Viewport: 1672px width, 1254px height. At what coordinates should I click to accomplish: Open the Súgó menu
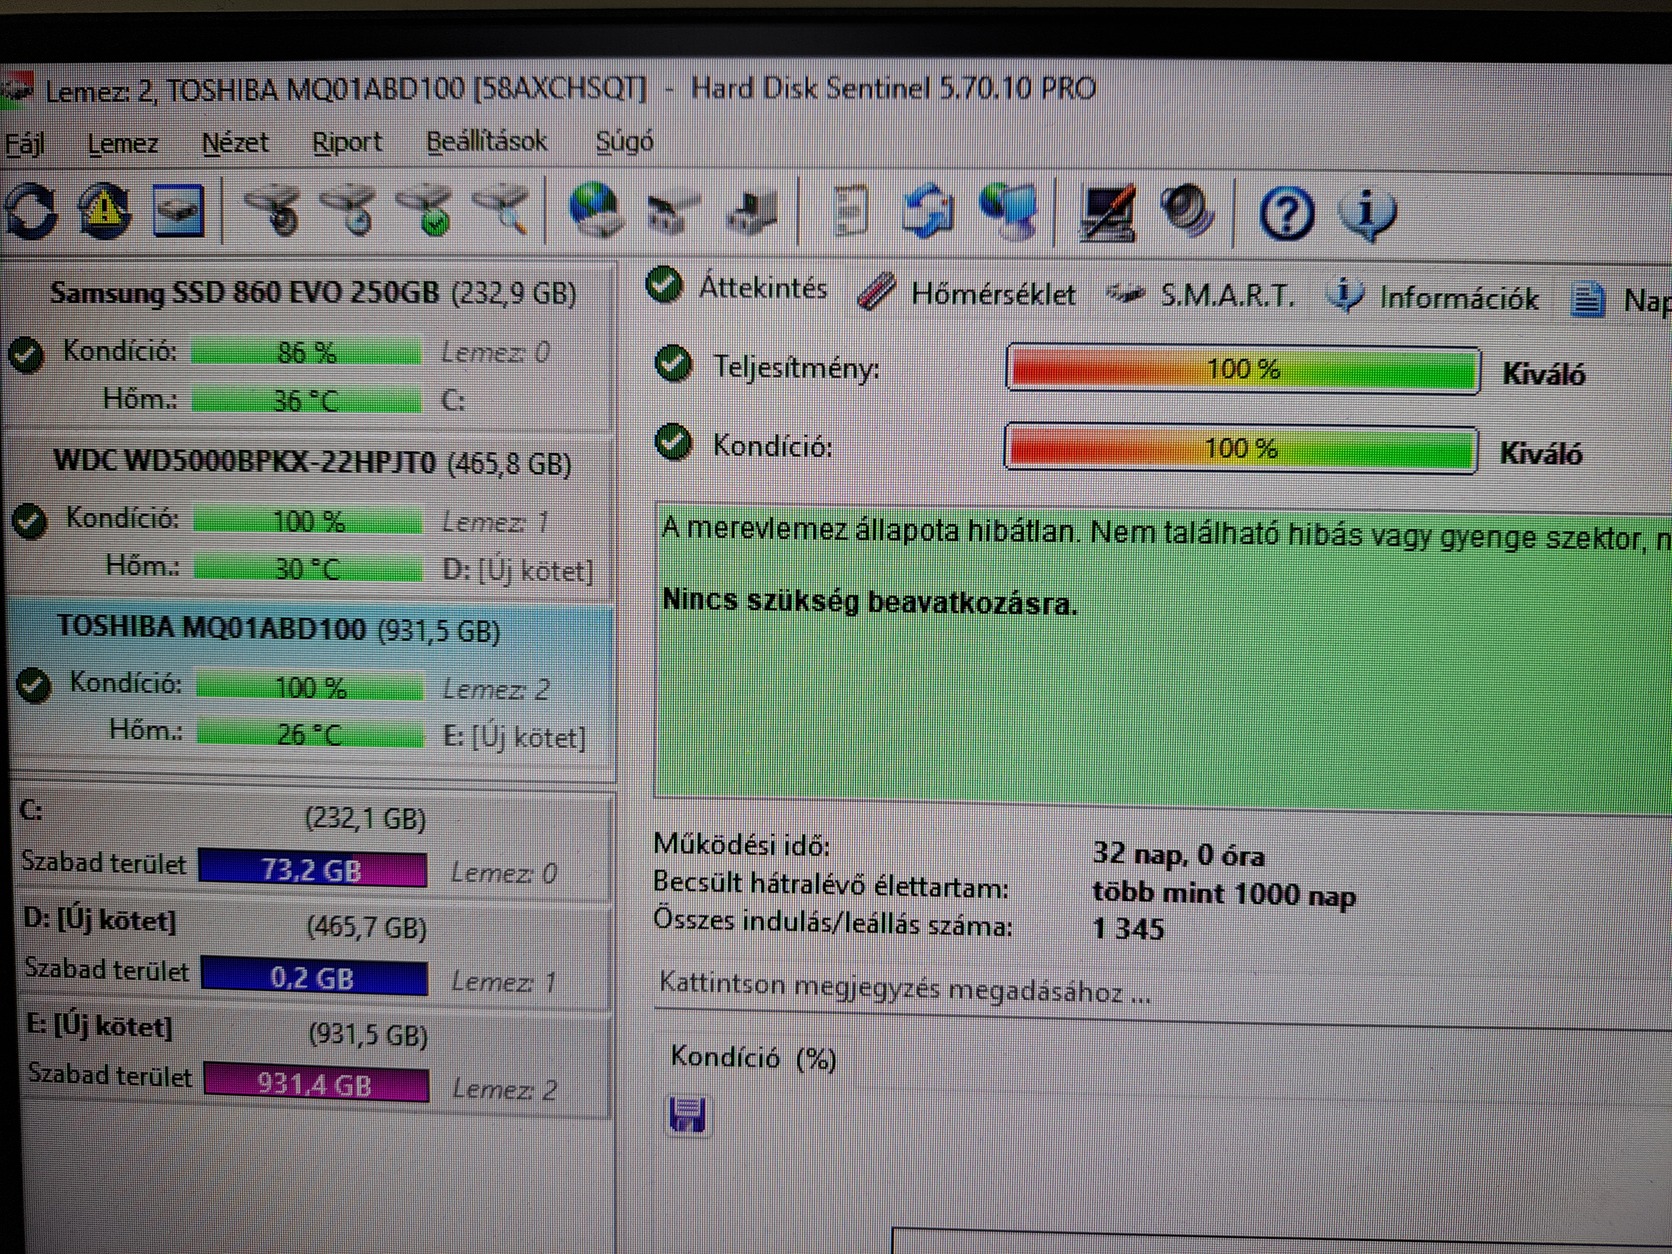click(624, 142)
